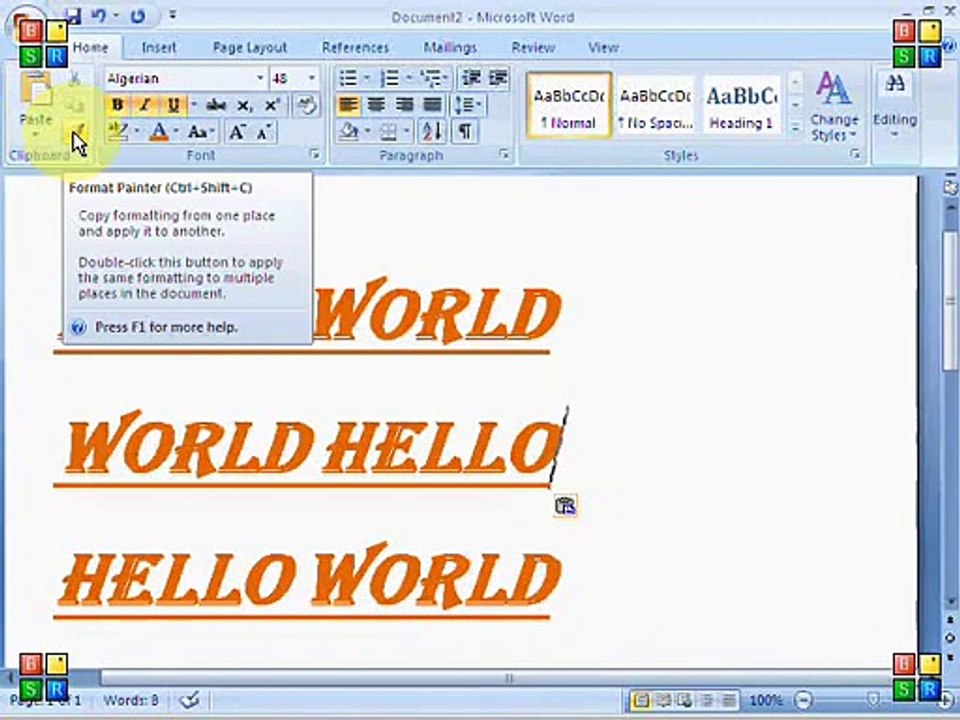The width and height of the screenshot is (960, 720).
Task: Switch to the View tab
Action: (x=603, y=47)
